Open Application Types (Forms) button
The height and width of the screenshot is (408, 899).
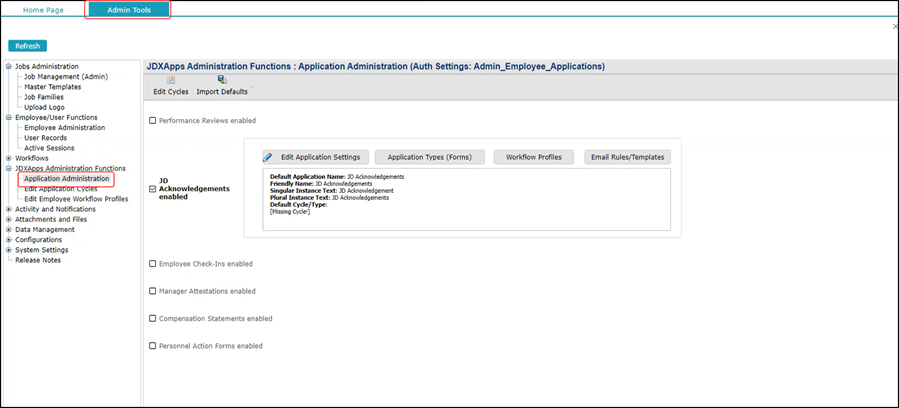point(429,157)
